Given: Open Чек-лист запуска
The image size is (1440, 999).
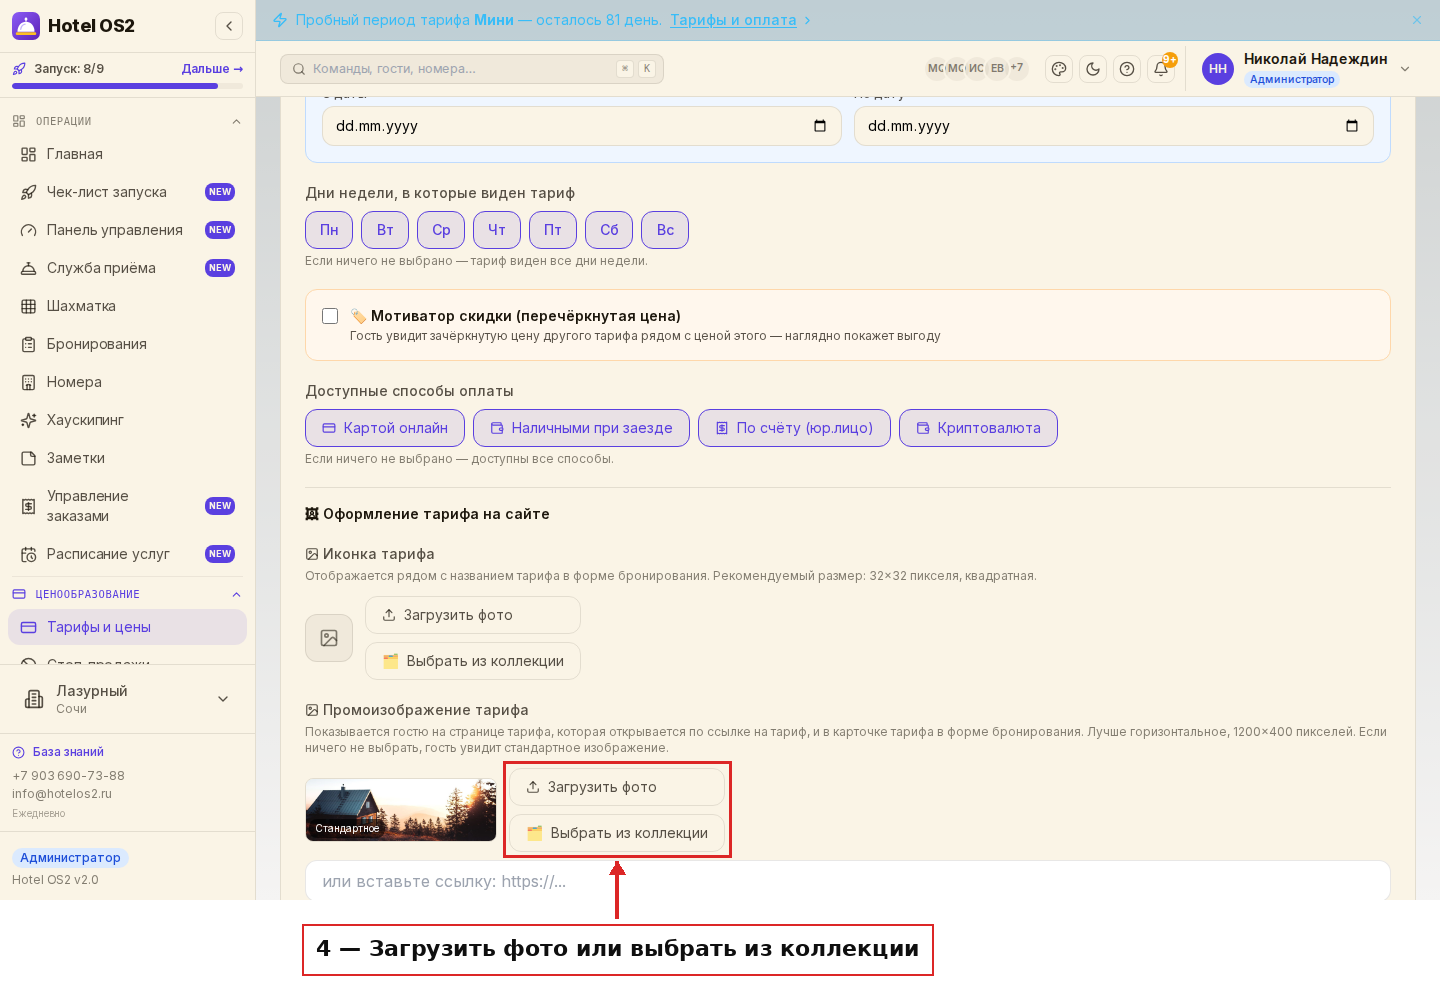Looking at the screenshot, I should (128, 192).
